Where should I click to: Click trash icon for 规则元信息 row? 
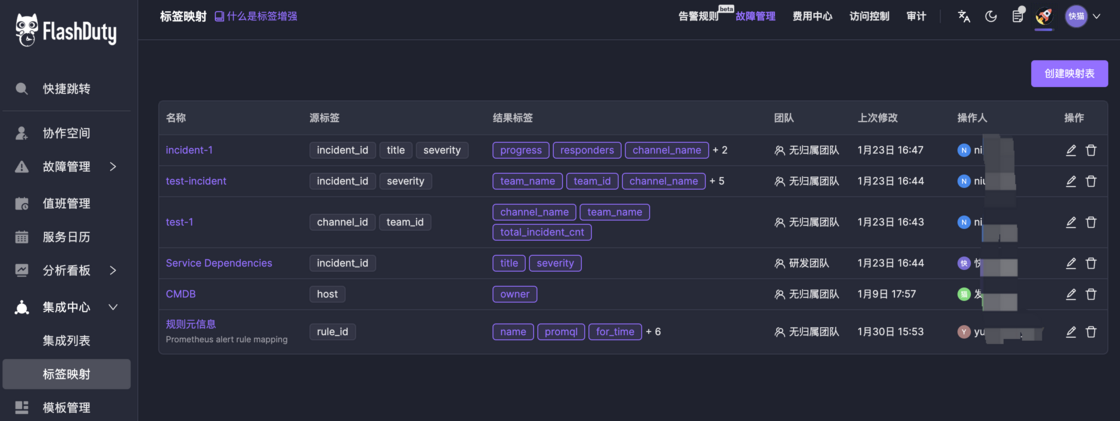click(x=1091, y=331)
